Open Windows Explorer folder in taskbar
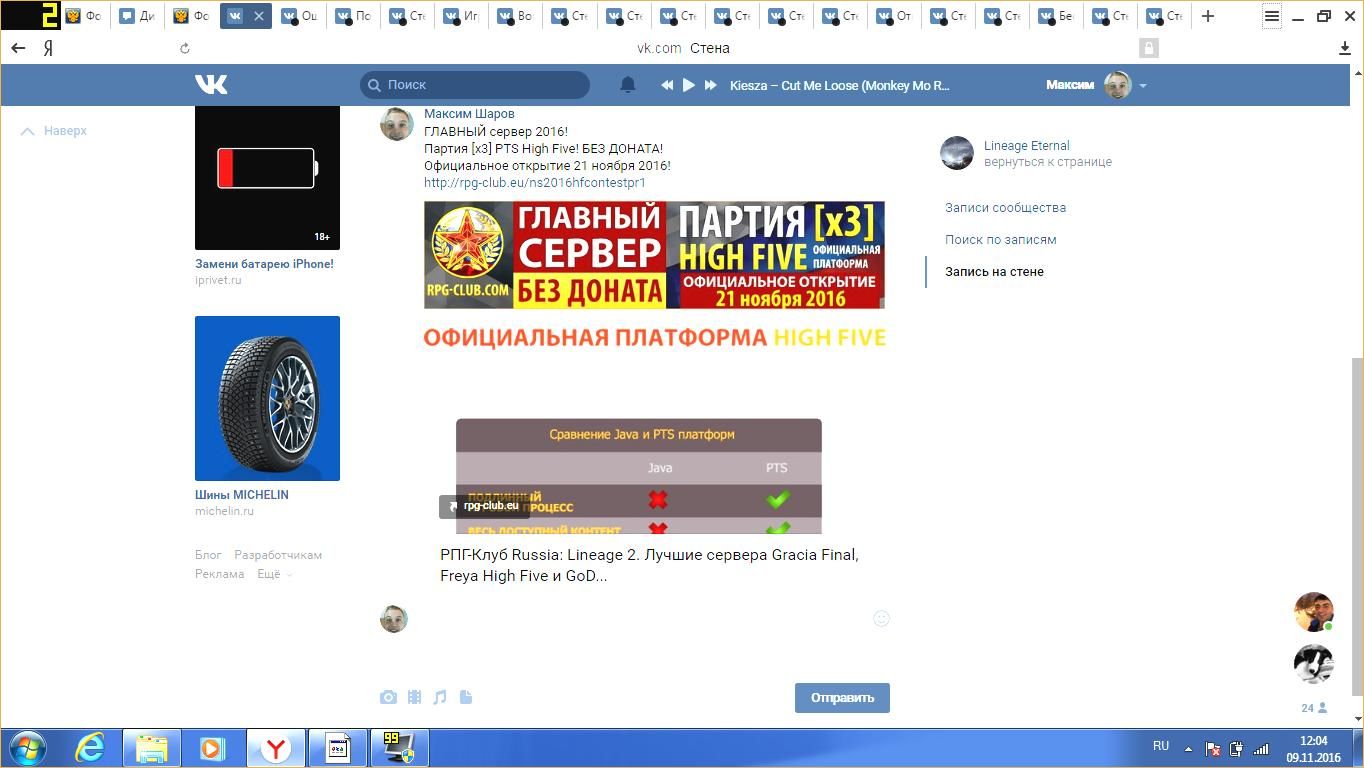The width and height of the screenshot is (1364, 768). (x=152, y=748)
